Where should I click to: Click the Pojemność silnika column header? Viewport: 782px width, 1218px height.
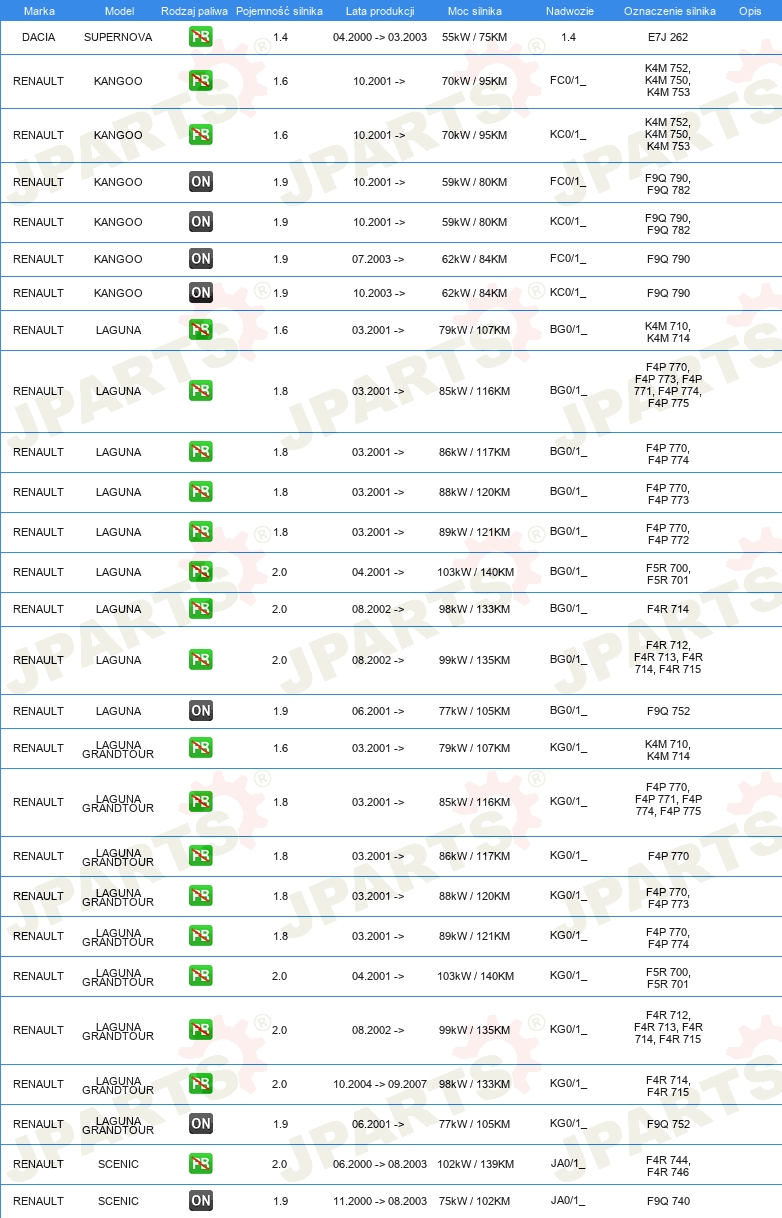[279, 10]
